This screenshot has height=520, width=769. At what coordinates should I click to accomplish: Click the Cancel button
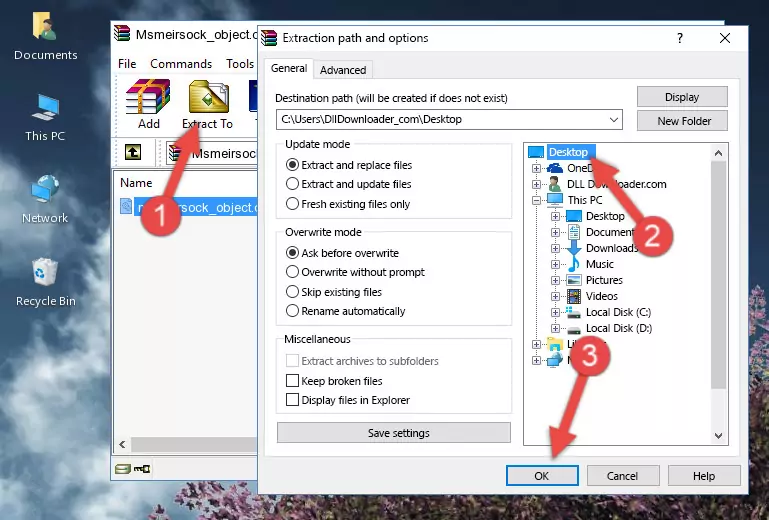pyautogui.click(x=623, y=476)
